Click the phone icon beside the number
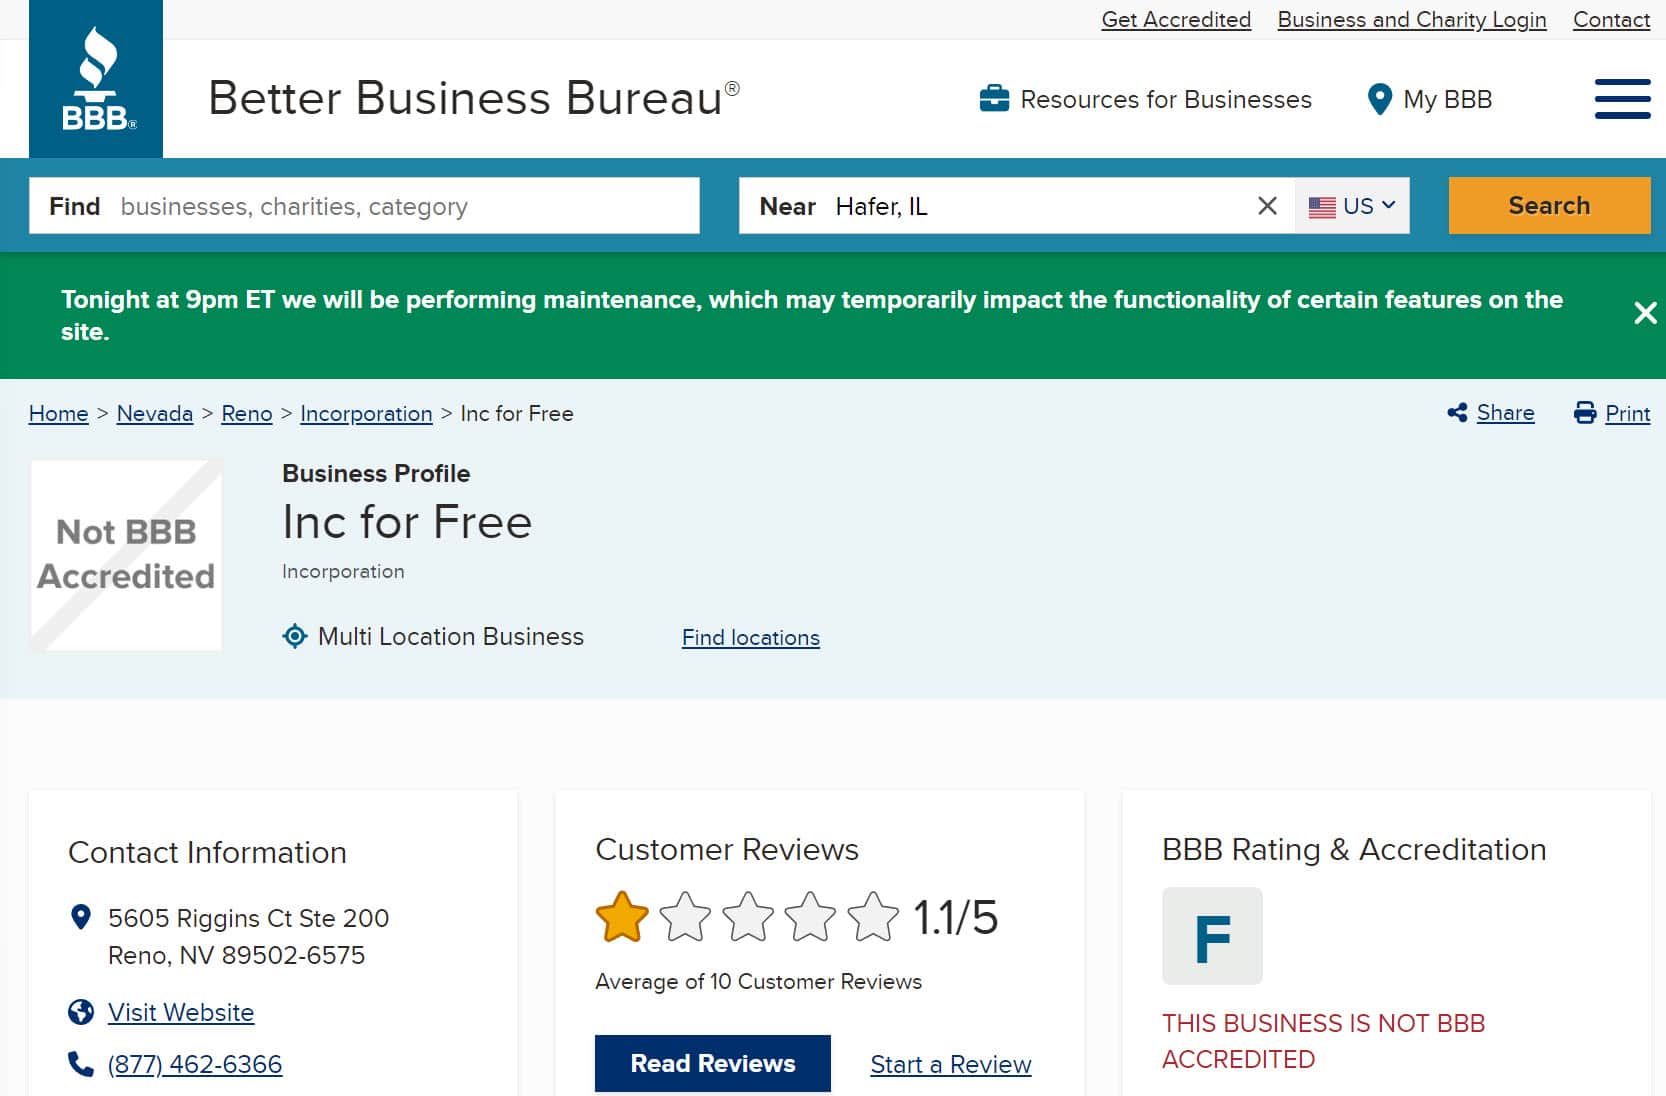This screenshot has height=1096, width=1666. pyautogui.click(x=80, y=1064)
